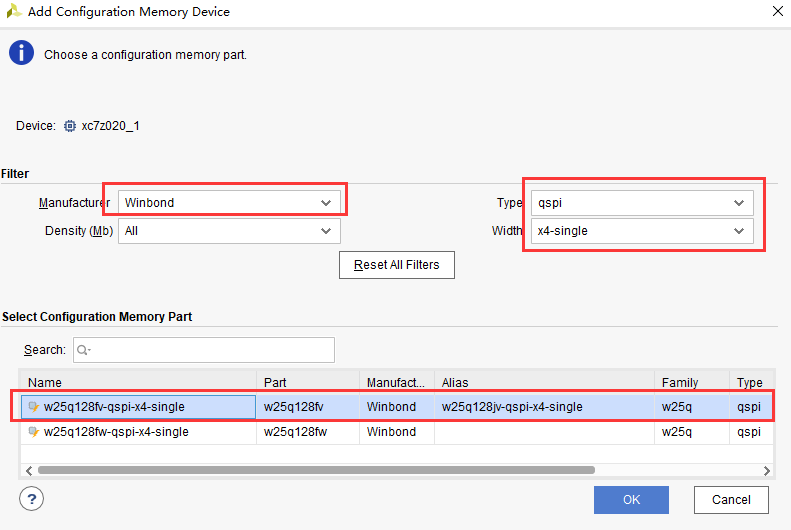Viewport: 791px width, 530px height.
Task: Click the search magnifier icon
Action: coord(84,350)
